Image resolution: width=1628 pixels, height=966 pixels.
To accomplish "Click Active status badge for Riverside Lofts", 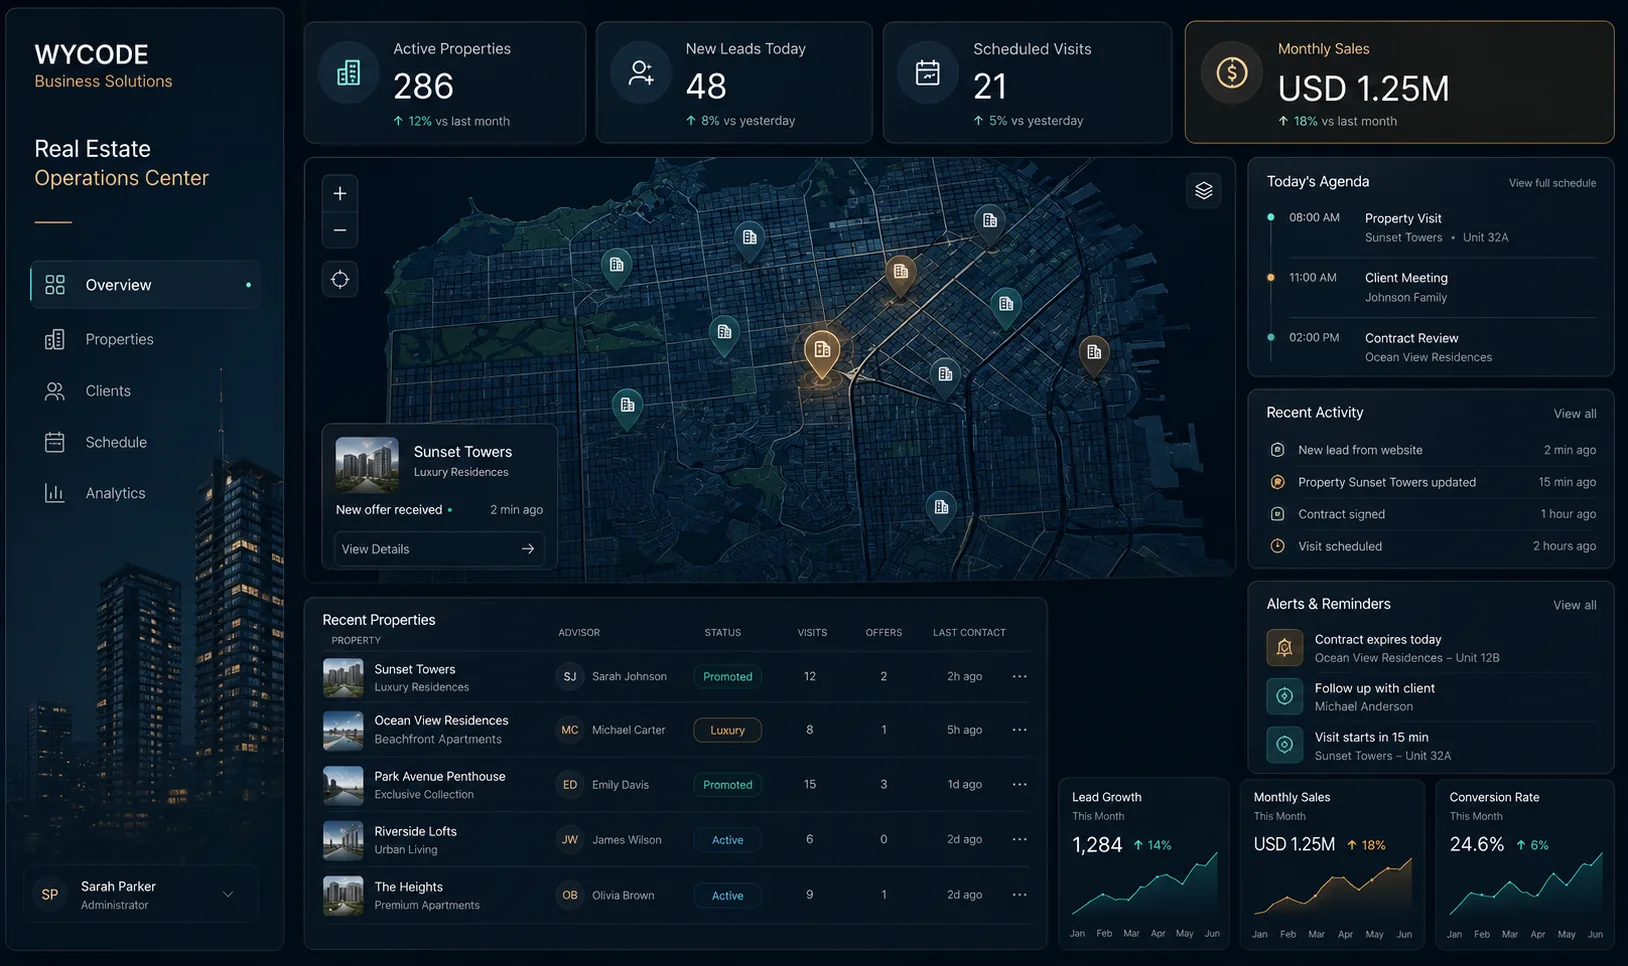I will point(727,840).
